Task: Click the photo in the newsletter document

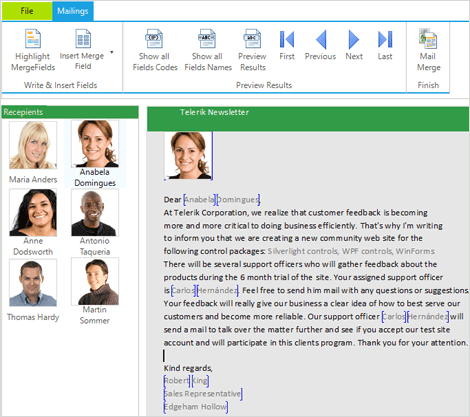Action: click(189, 156)
